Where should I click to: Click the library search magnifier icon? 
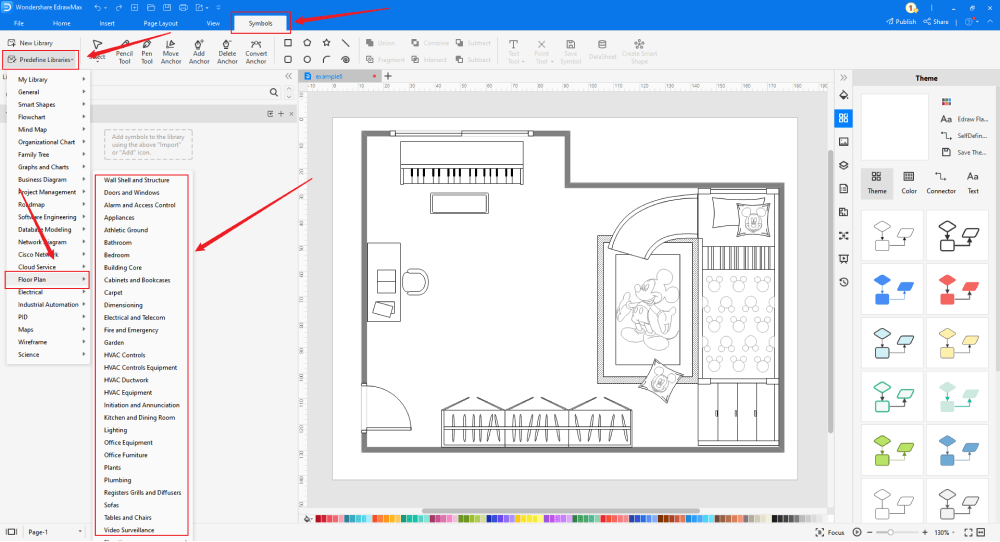pos(274,92)
